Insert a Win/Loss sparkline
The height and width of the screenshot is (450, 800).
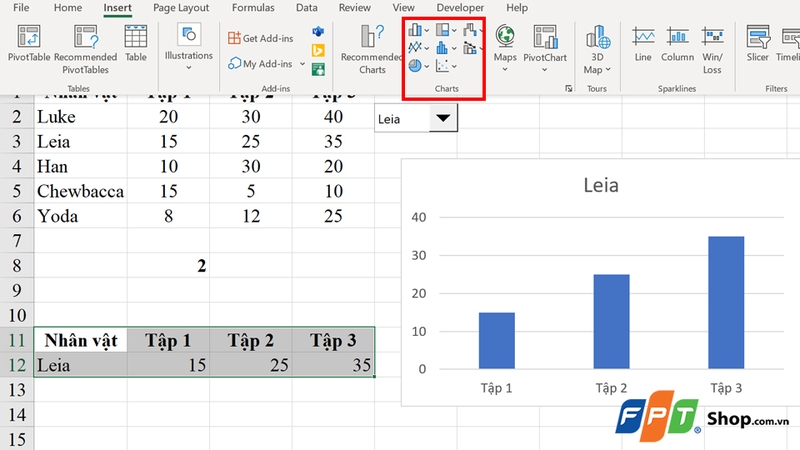[712, 49]
